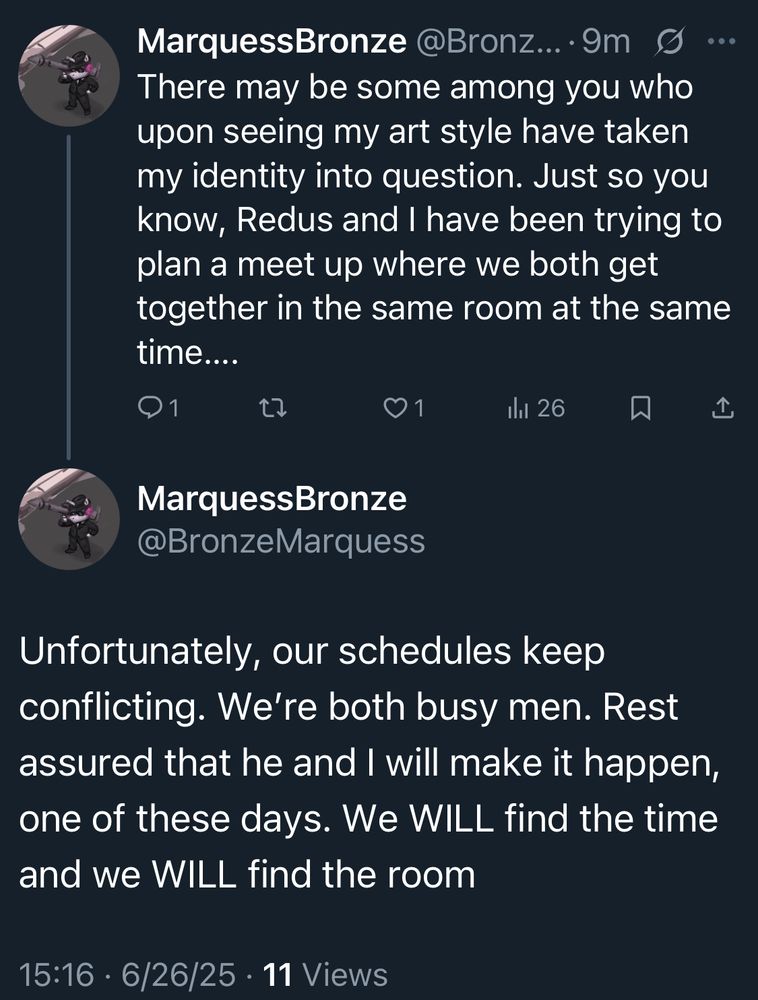Bookmark the first tweet
The height and width of the screenshot is (1000, 758).
641,408
